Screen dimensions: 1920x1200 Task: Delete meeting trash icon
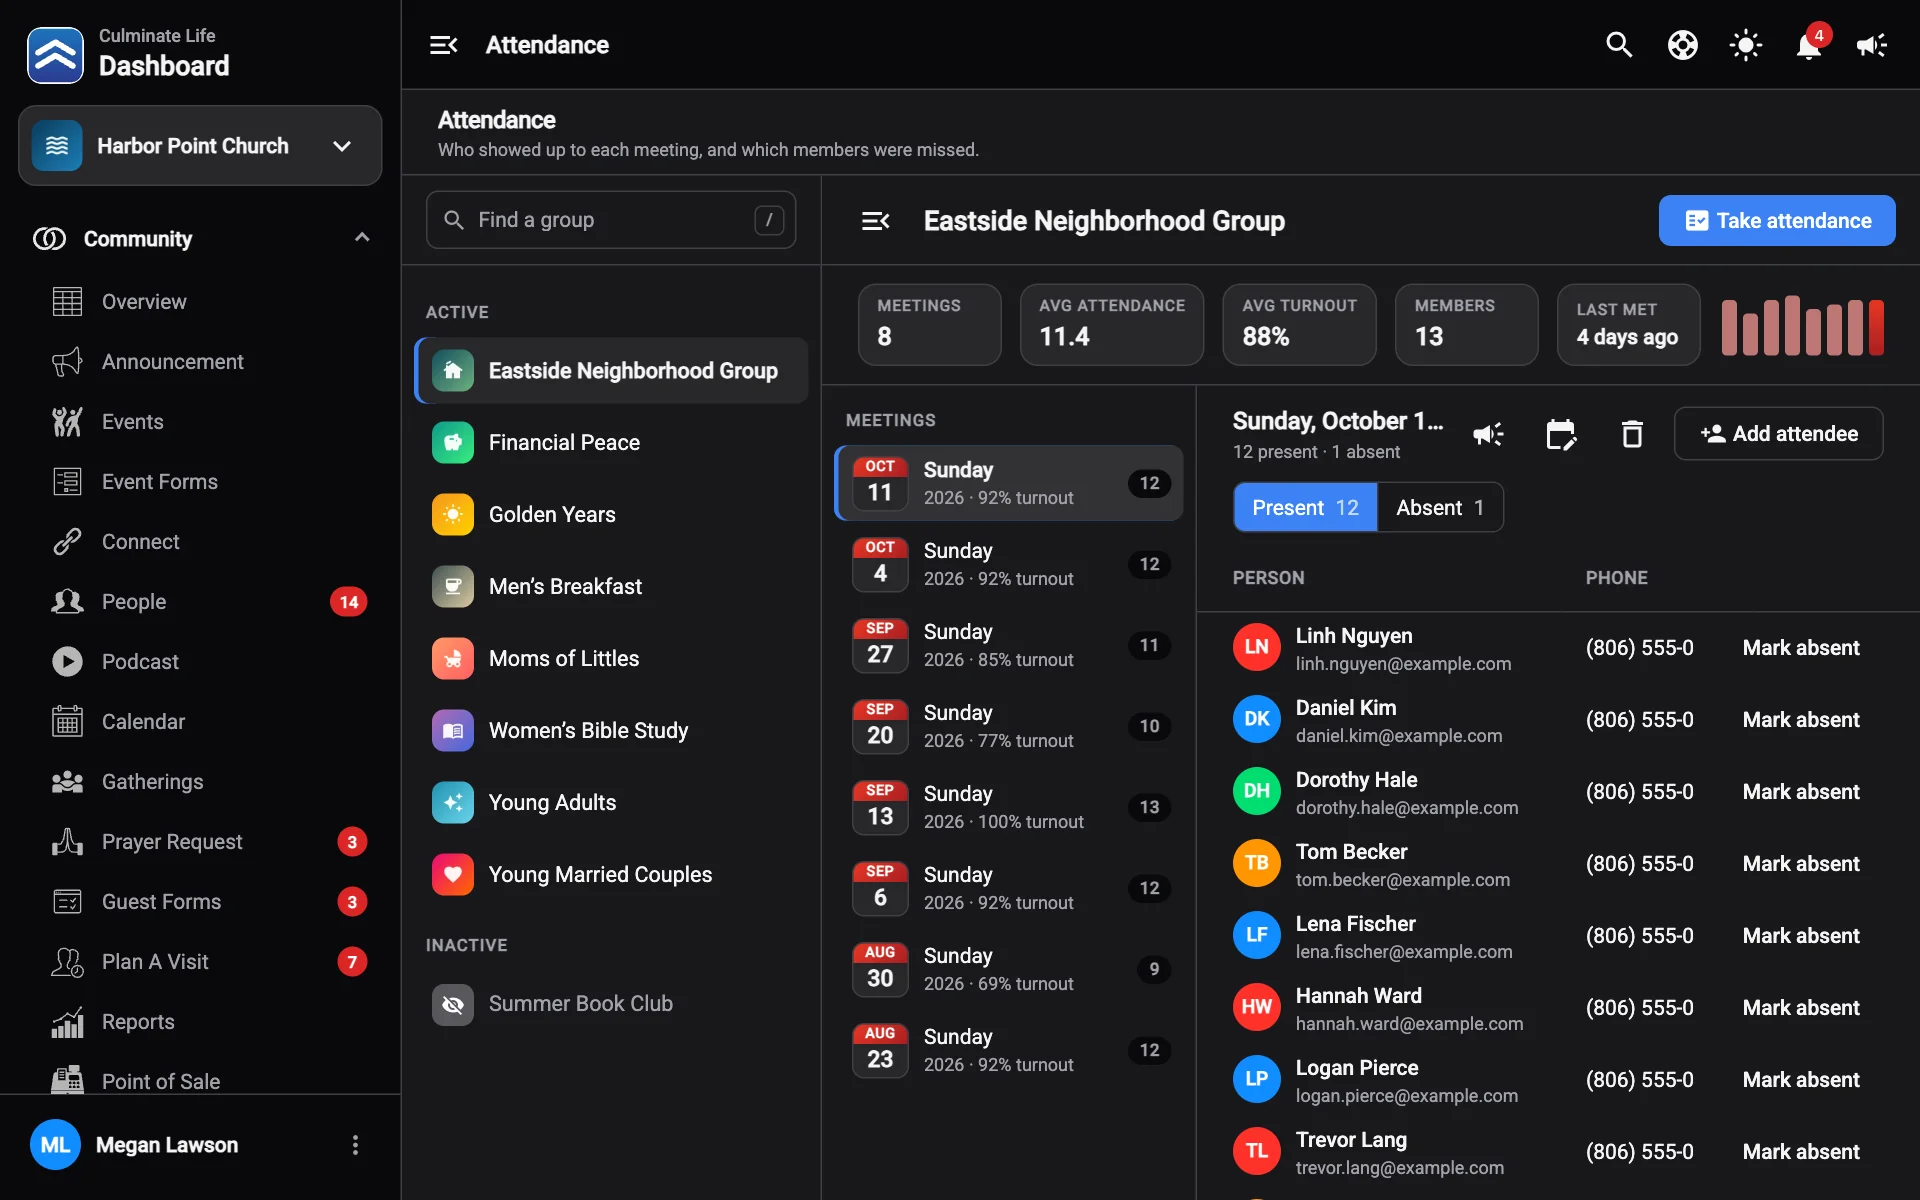point(1632,434)
